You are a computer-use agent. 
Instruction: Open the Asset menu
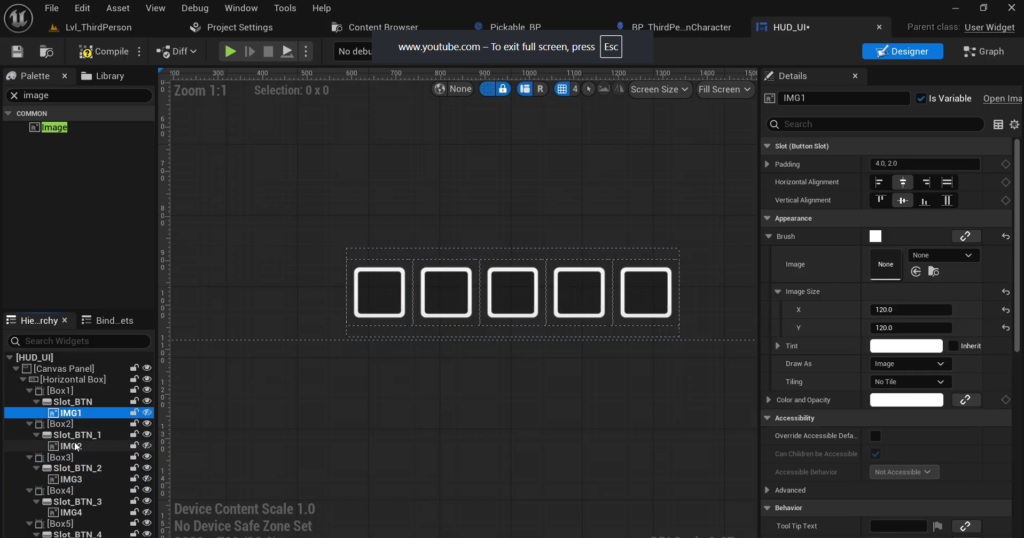pos(118,8)
